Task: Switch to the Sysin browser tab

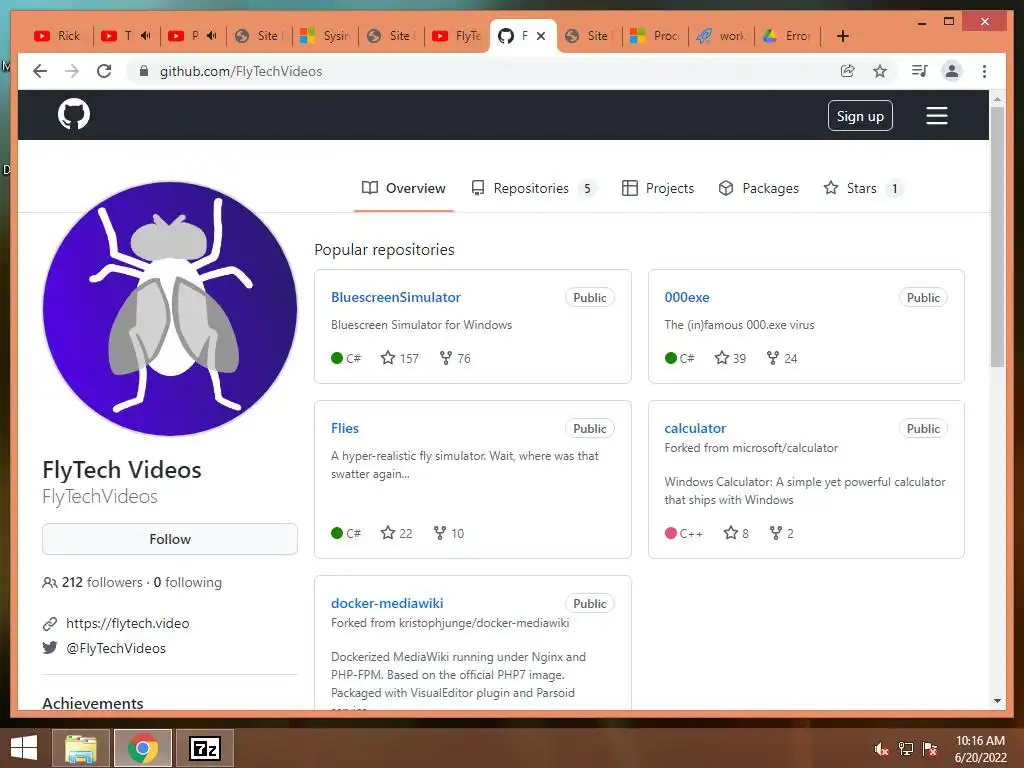Action: tap(325, 36)
